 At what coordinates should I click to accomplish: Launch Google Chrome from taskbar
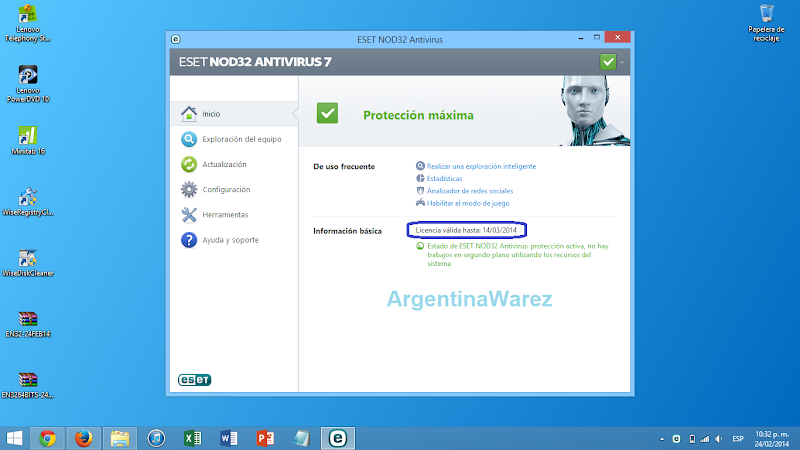(47, 438)
